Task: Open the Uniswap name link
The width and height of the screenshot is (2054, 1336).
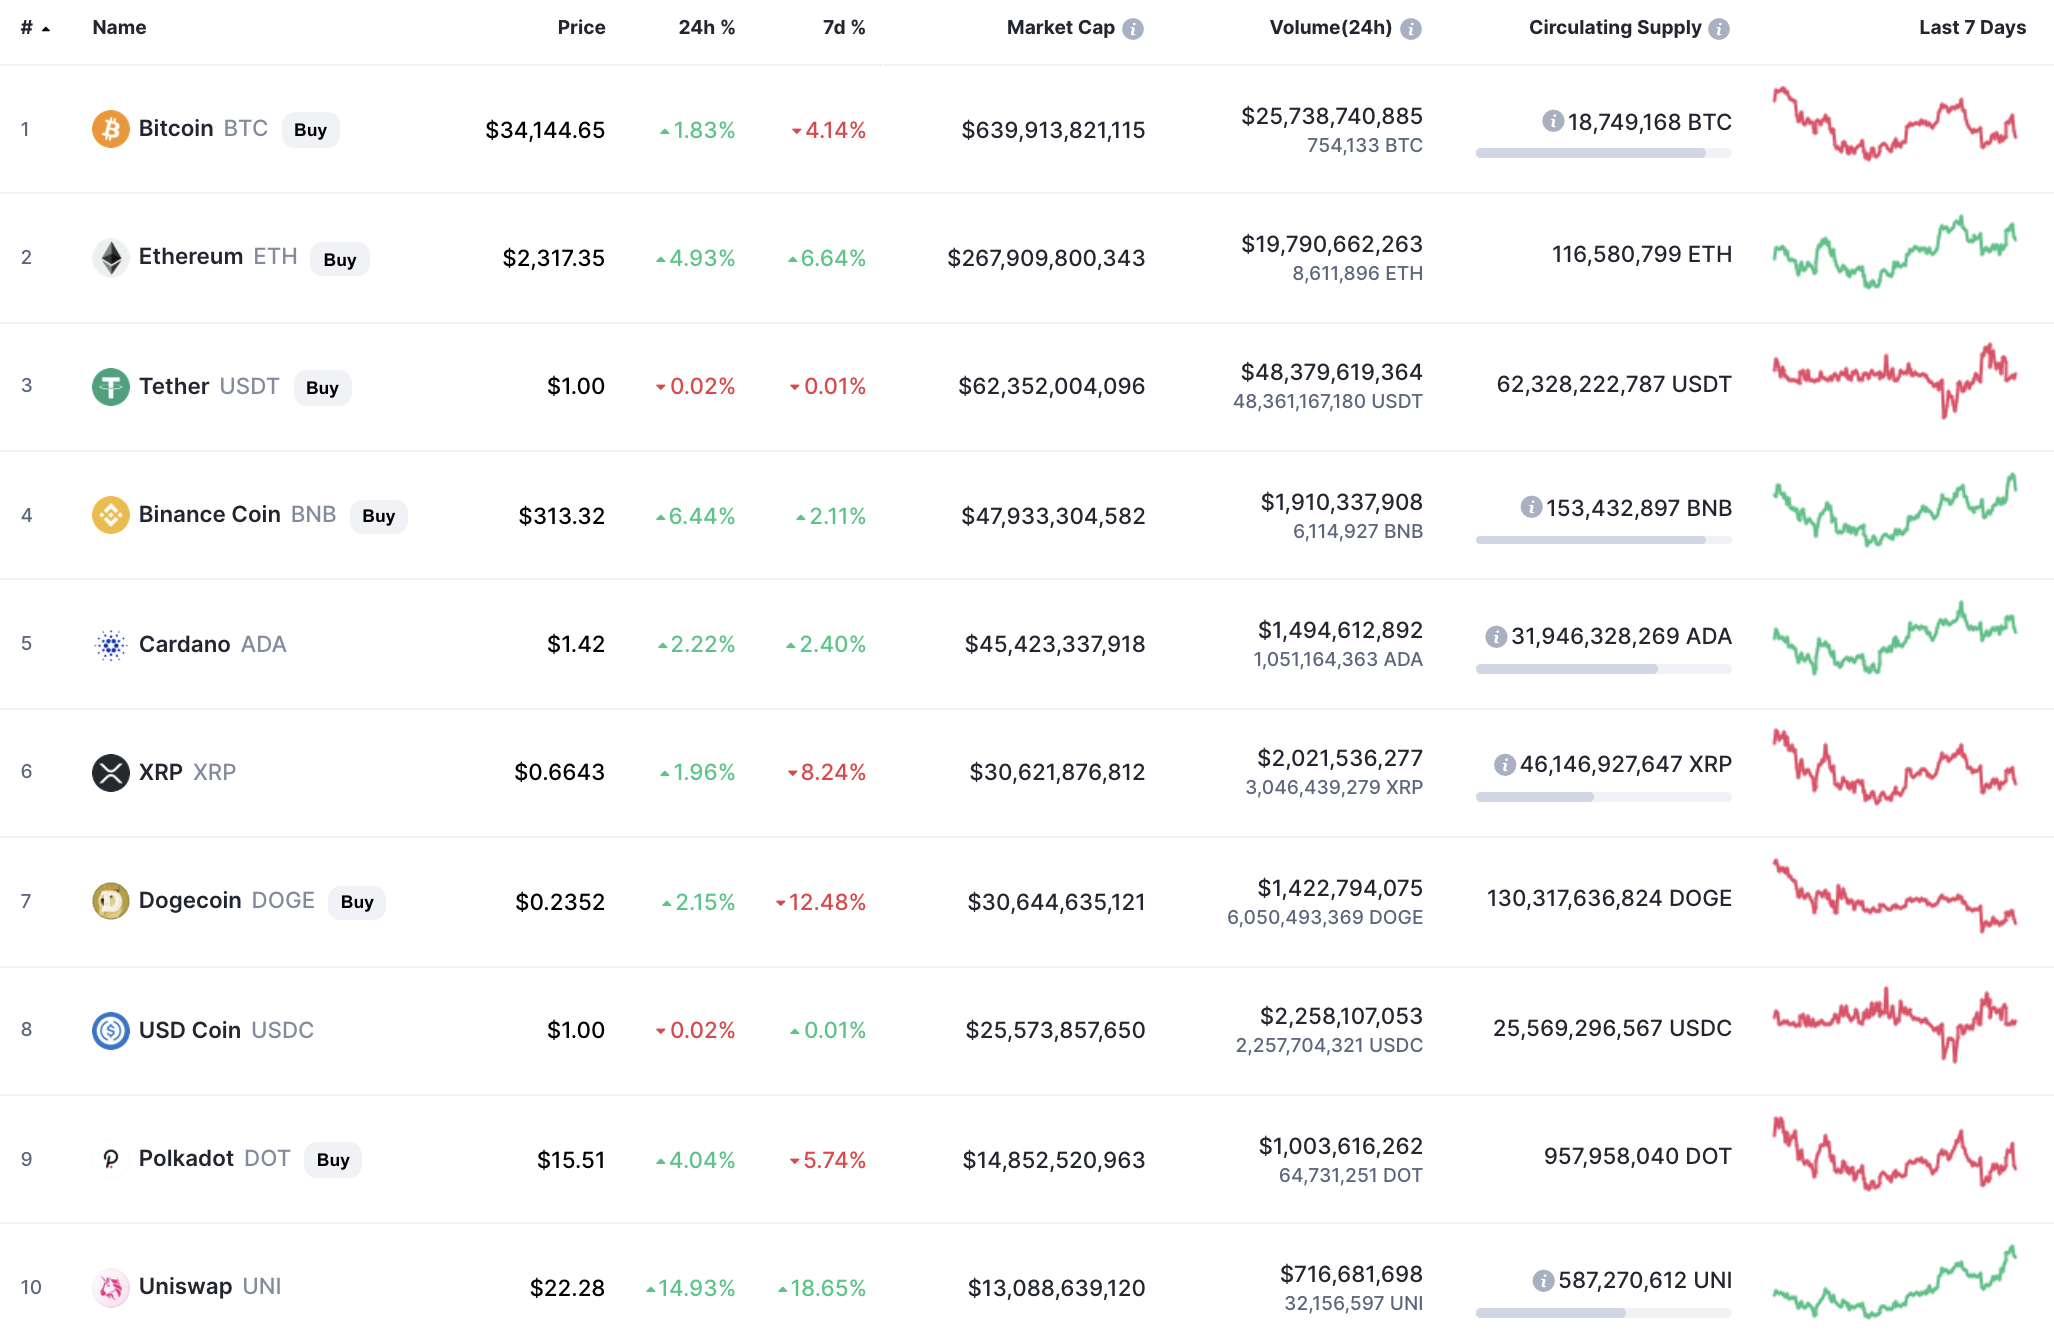Action: point(186,1286)
